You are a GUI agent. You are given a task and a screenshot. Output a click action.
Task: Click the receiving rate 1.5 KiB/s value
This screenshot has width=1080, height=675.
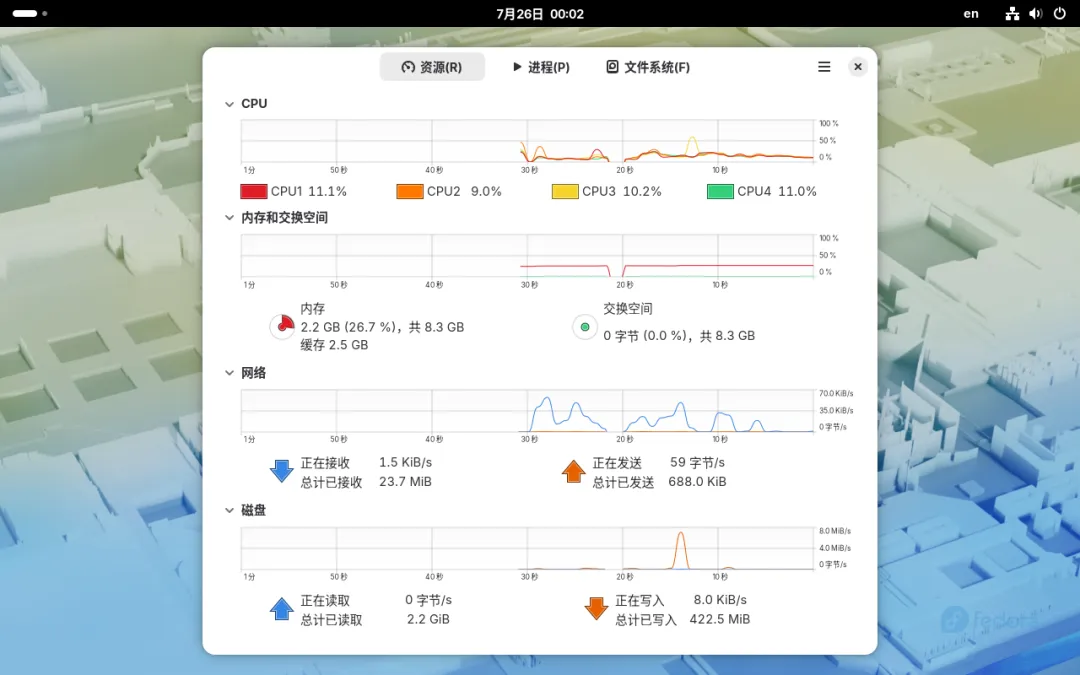coord(406,462)
